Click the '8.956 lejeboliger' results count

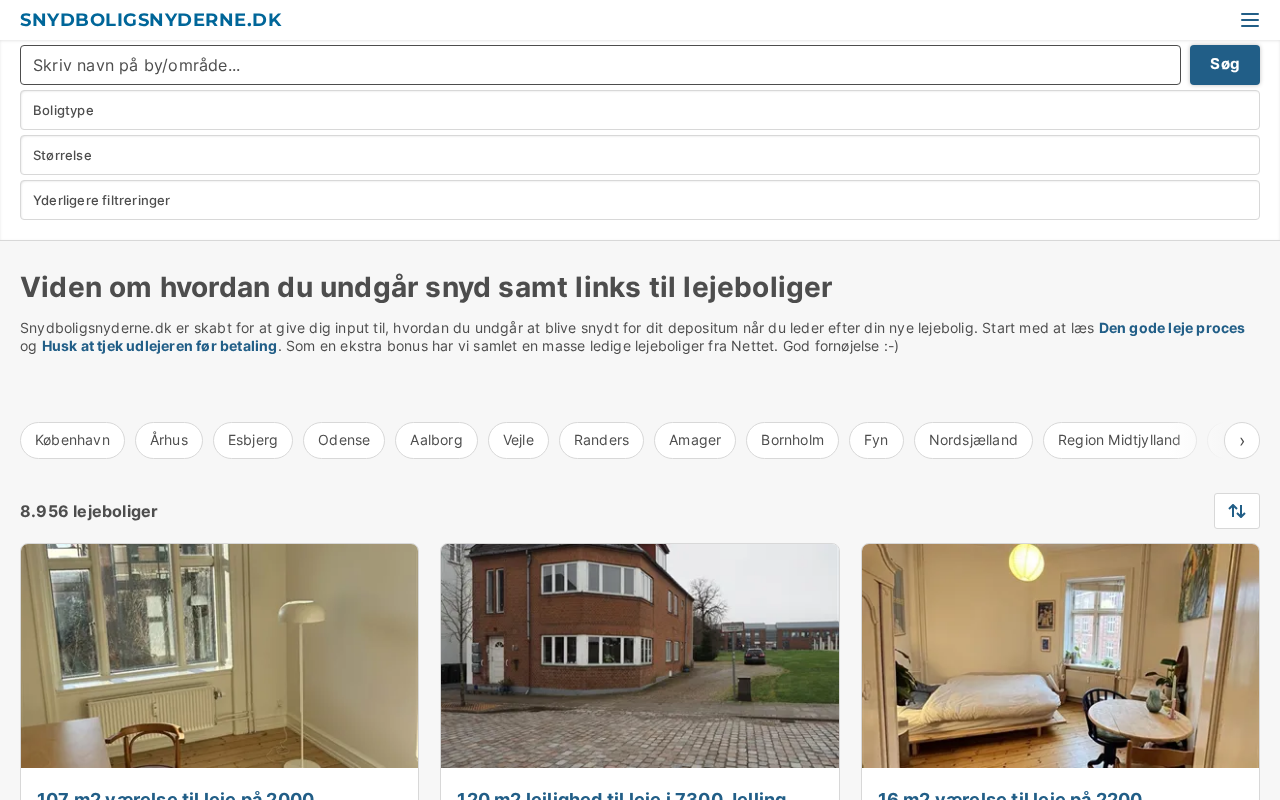point(89,511)
